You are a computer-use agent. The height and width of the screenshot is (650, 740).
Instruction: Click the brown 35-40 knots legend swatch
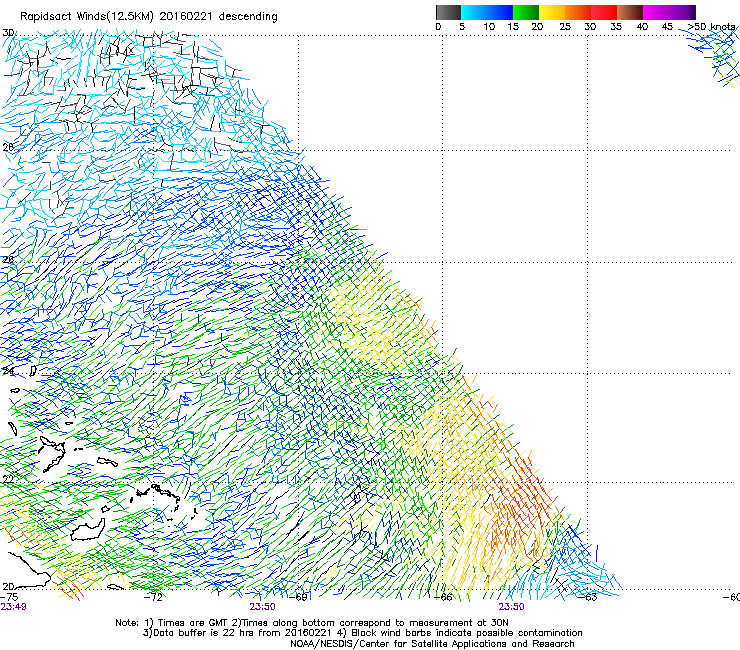click(x=630, y=12)
